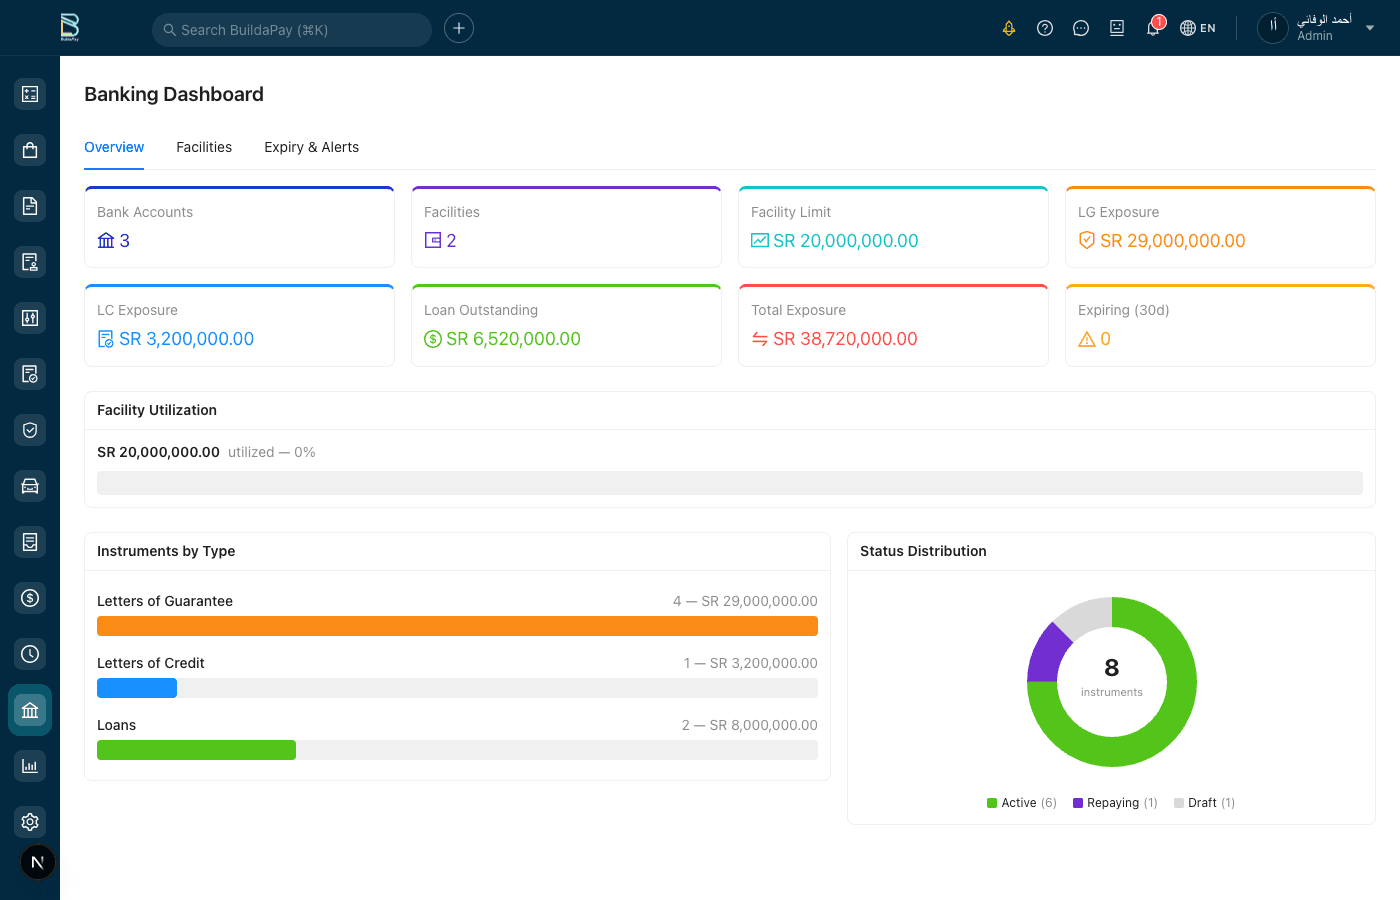1400x900 pixels.
Task: Open the chat bubble icon in the header
Action: [x=1080, y=27]
